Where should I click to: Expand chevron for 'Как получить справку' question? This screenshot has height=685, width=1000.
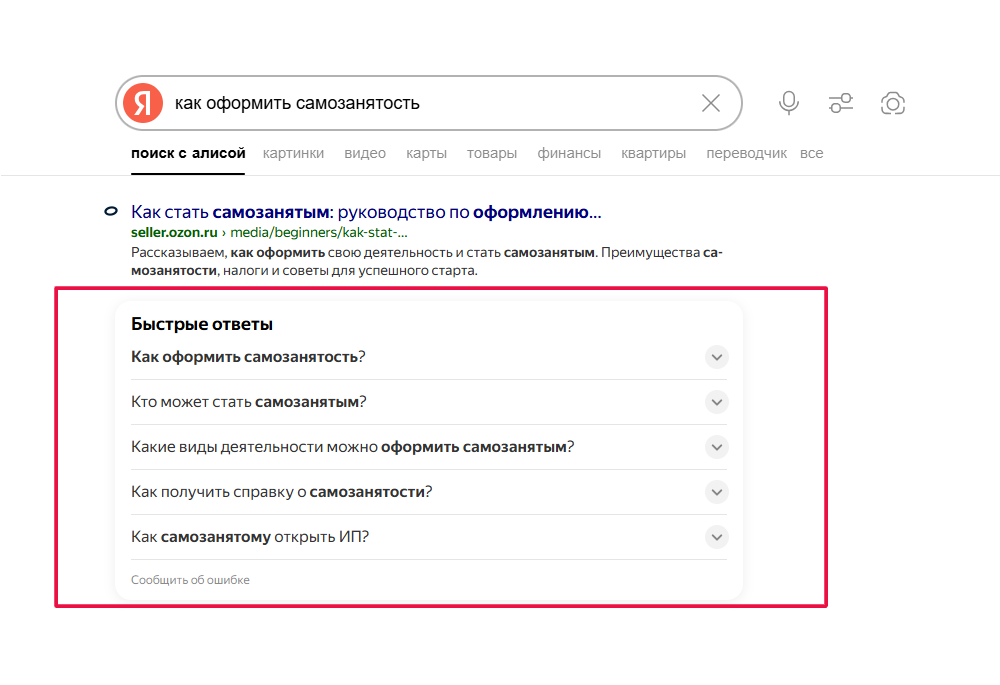click(x=717, y=492)
